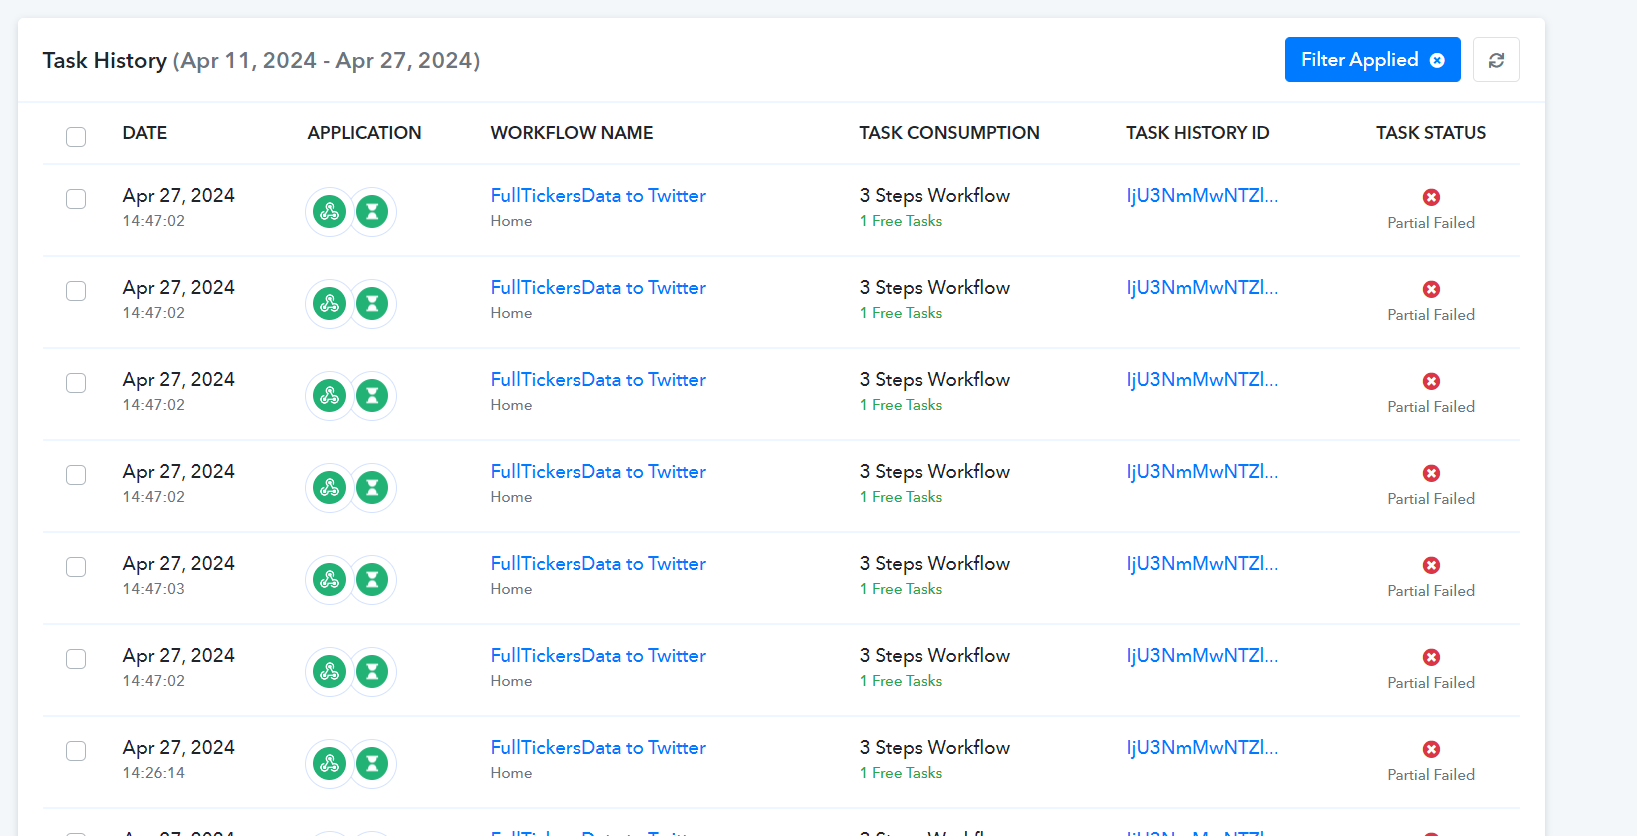Open the FullTickersData to Twitter link at 14:26:14
1637x836 pixels.
tap(598, 748)
